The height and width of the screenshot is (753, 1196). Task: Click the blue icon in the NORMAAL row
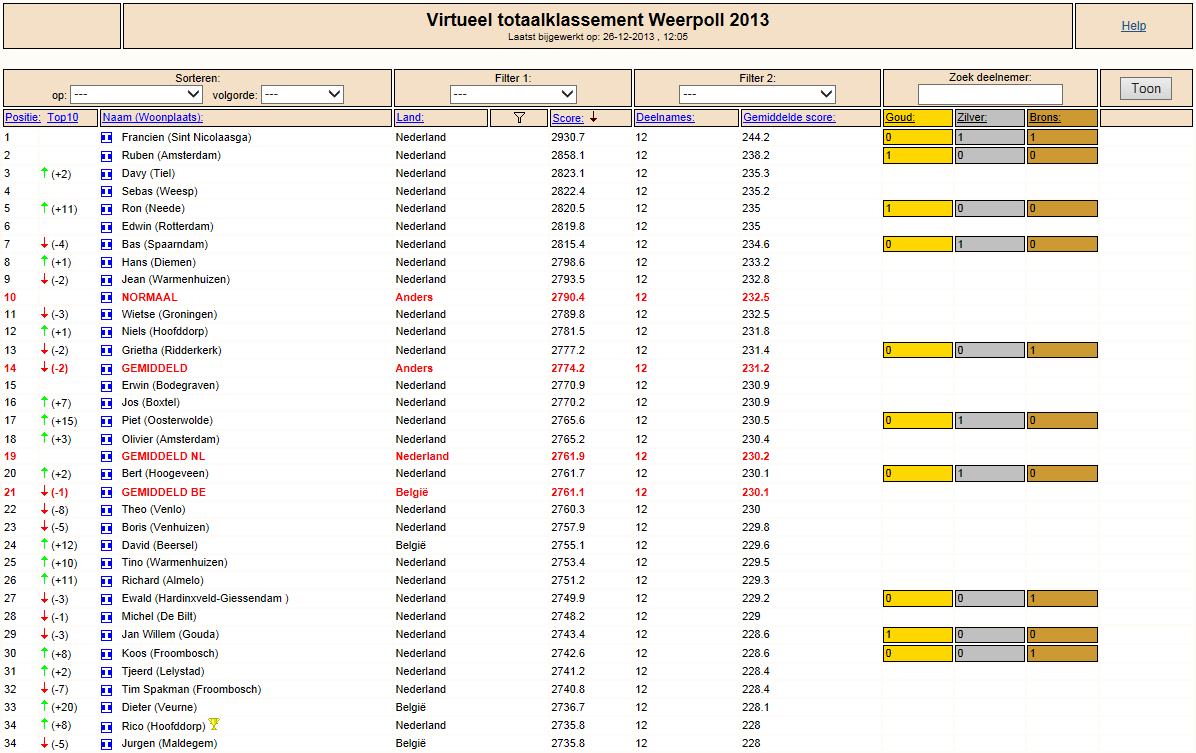(107, 298)
